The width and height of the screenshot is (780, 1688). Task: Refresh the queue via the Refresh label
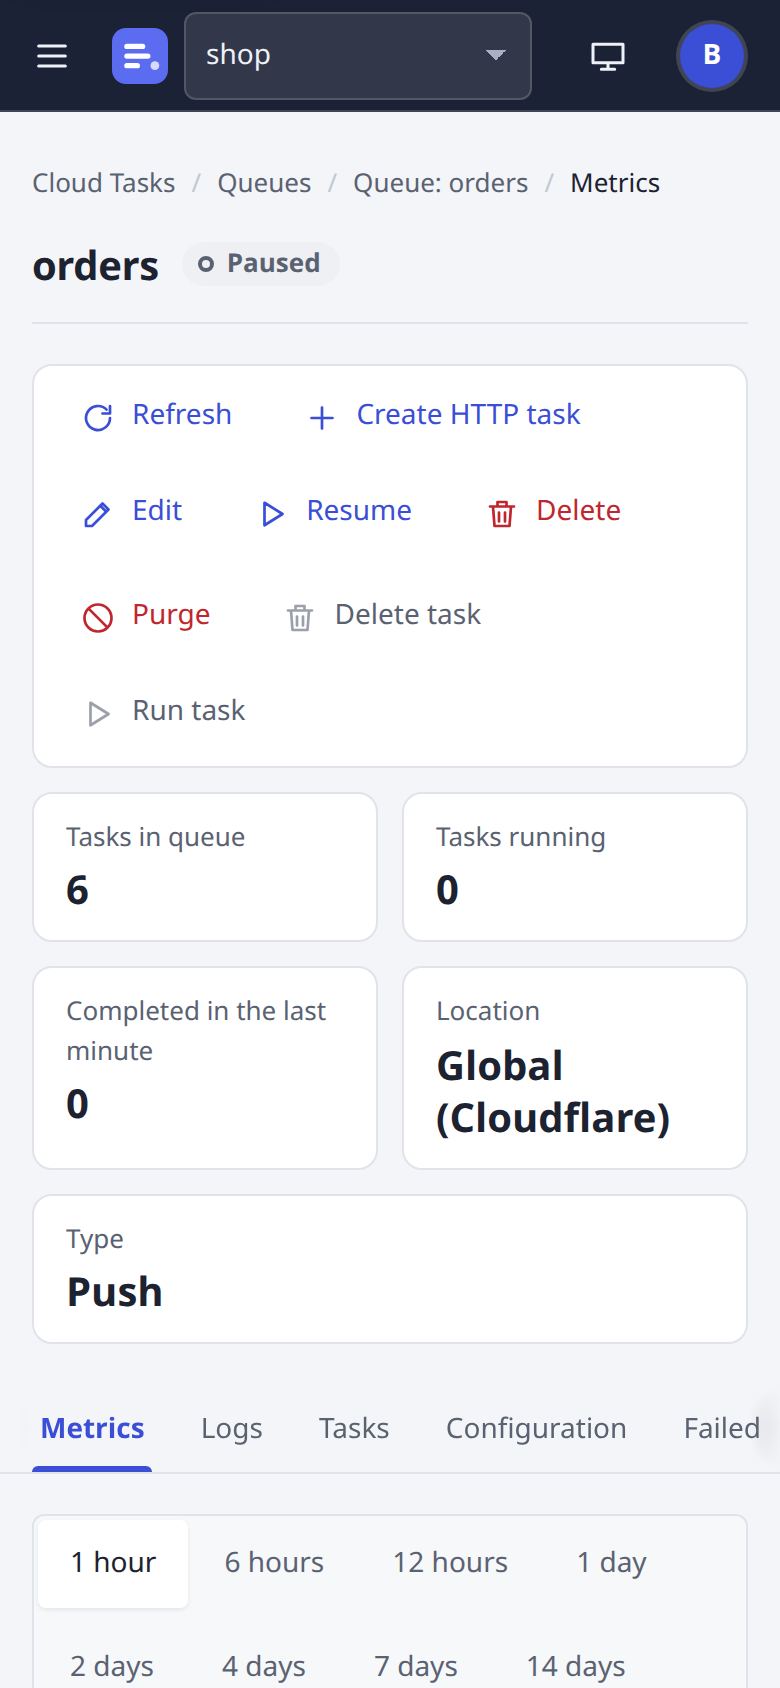click(x=182, y=414)
